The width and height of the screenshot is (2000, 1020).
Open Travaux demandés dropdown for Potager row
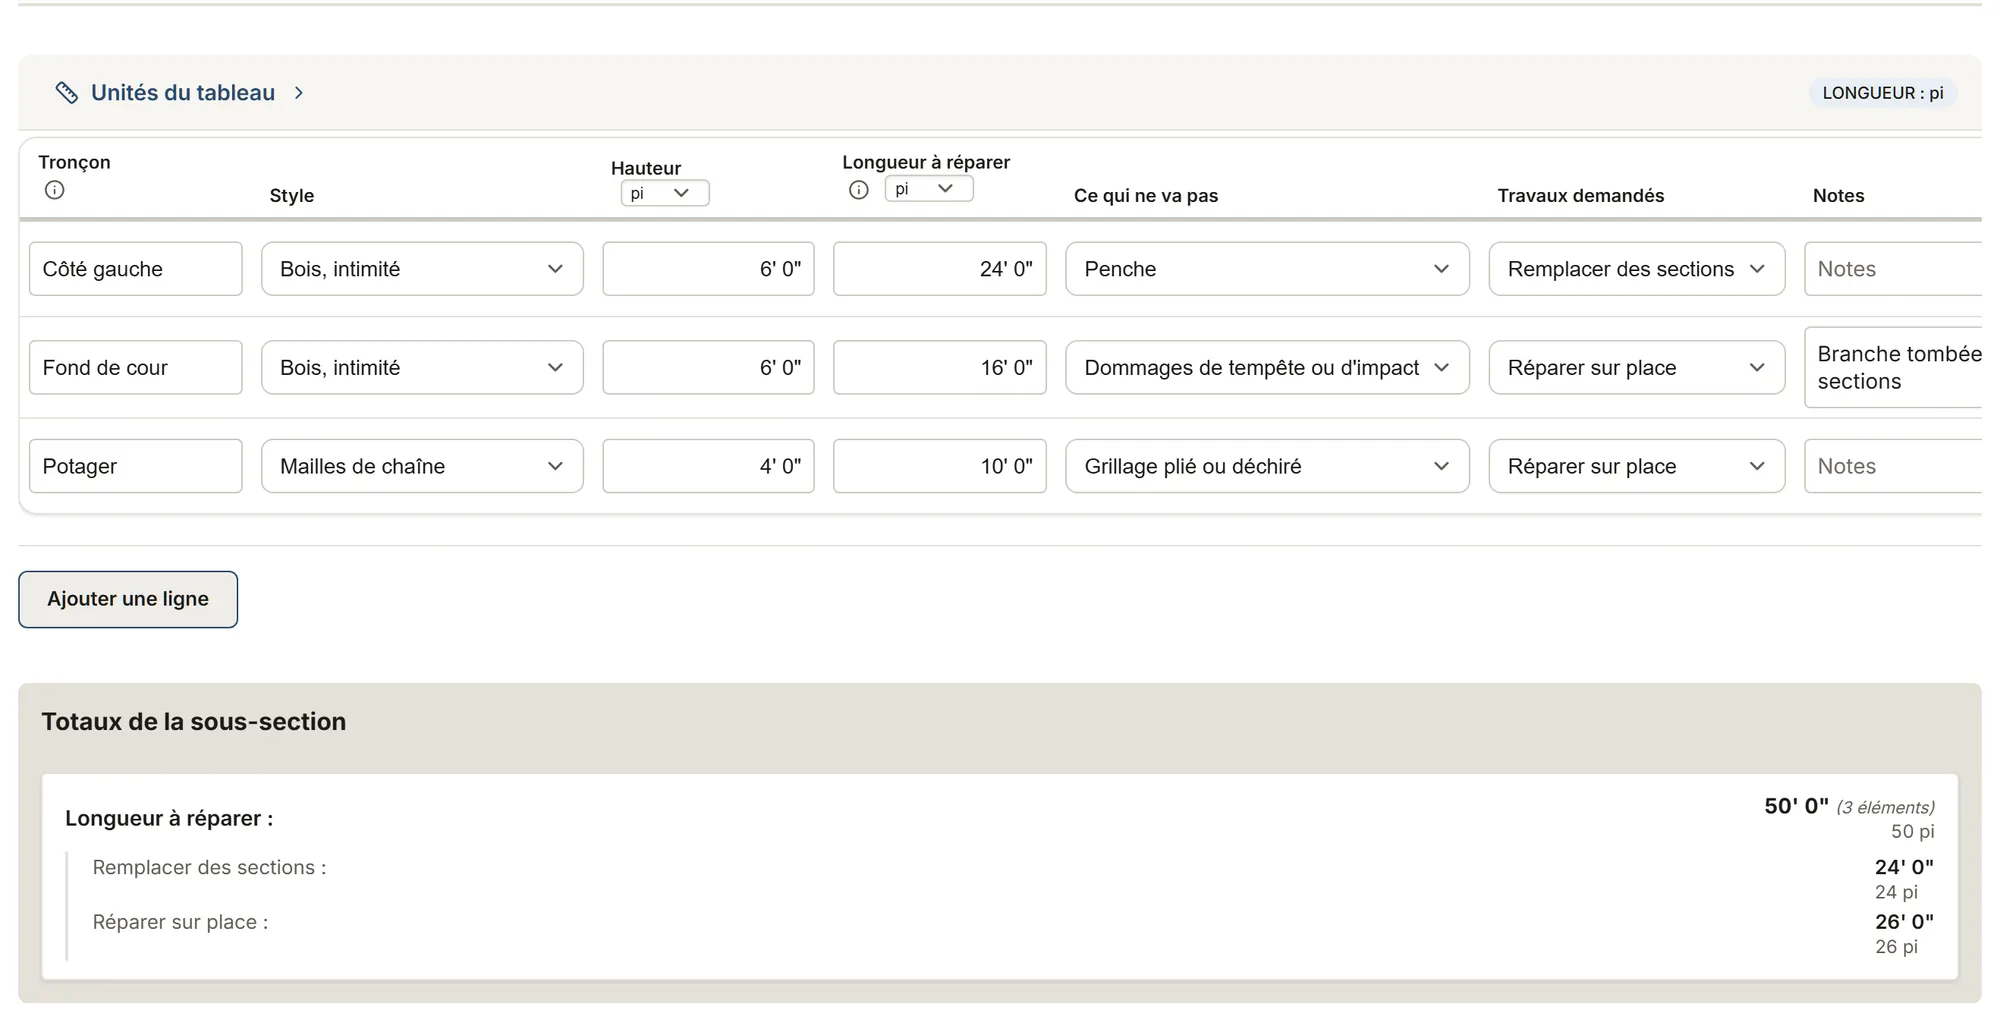1637,466
